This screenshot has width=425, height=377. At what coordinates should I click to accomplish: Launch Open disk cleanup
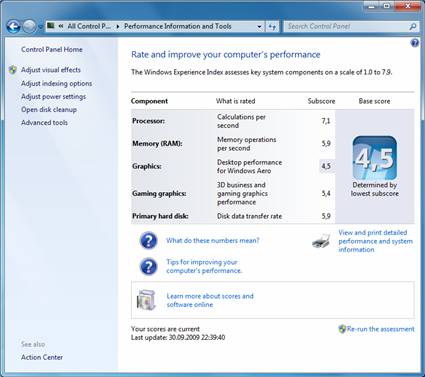pyautogui.click(x=49, y=110)
